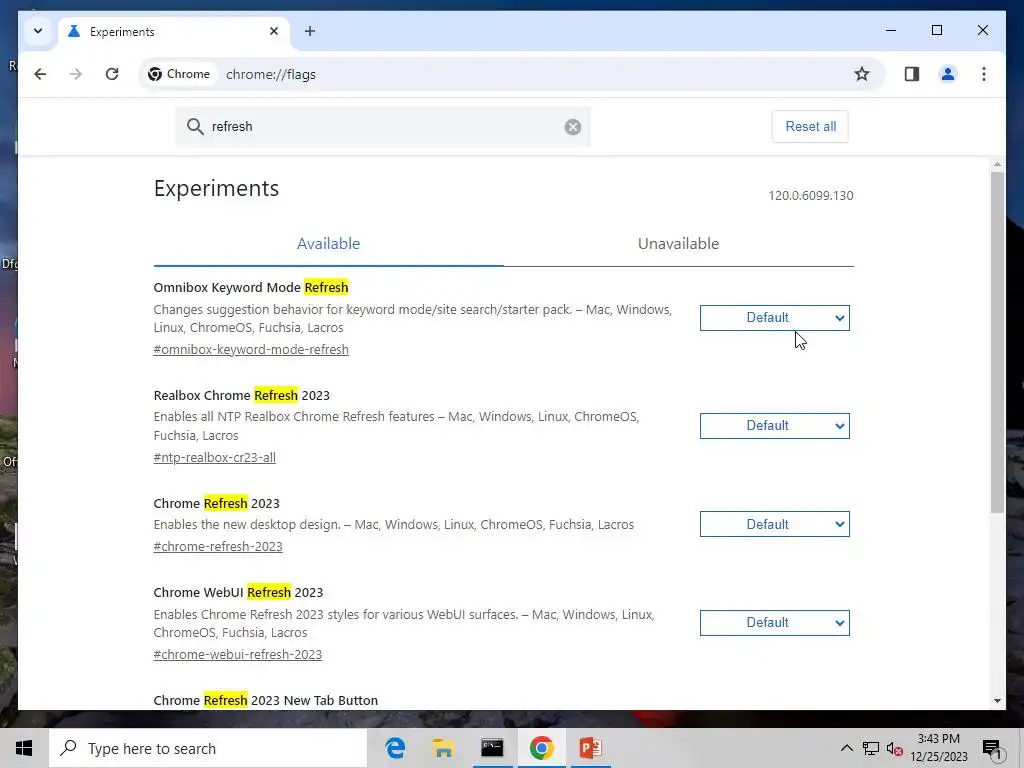Click the Reset all button
This screenshot has height=768, width=1024.
pos(810,127)
